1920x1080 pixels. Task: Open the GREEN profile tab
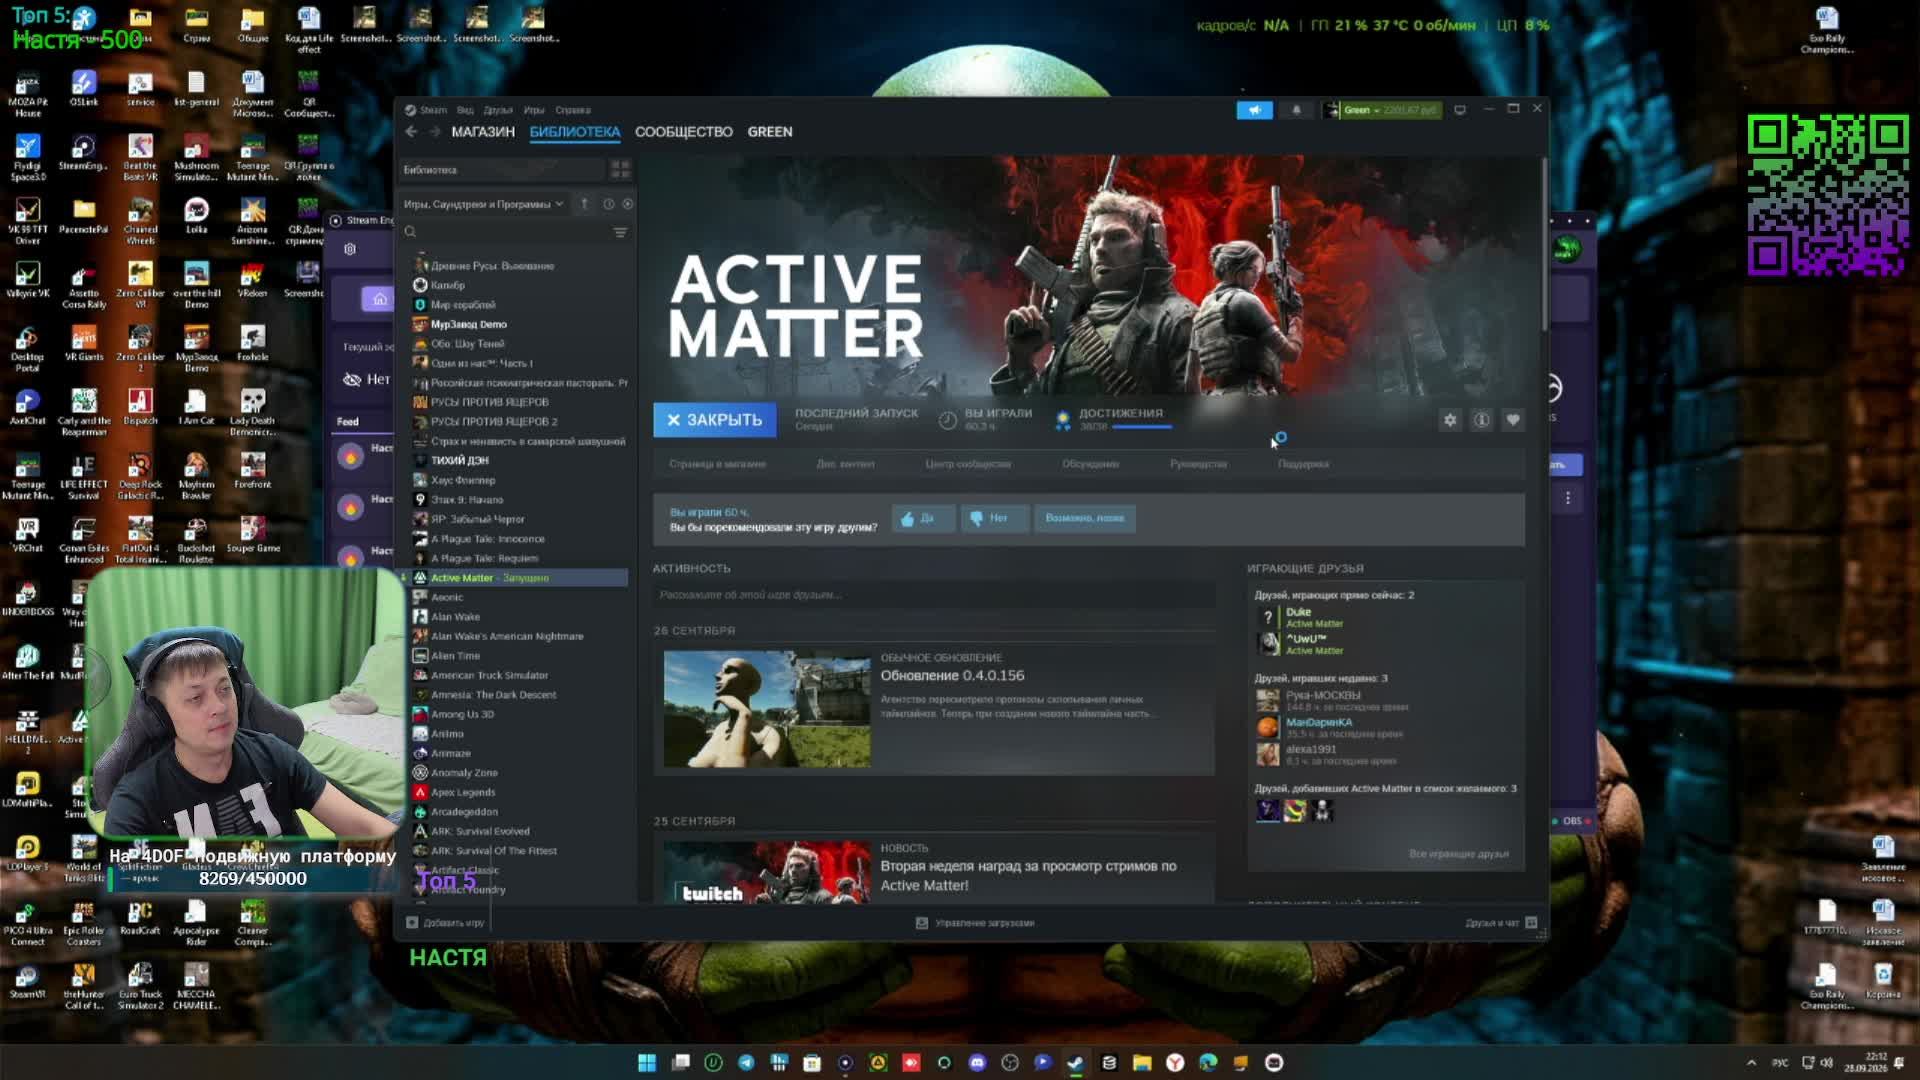[770, 132]
